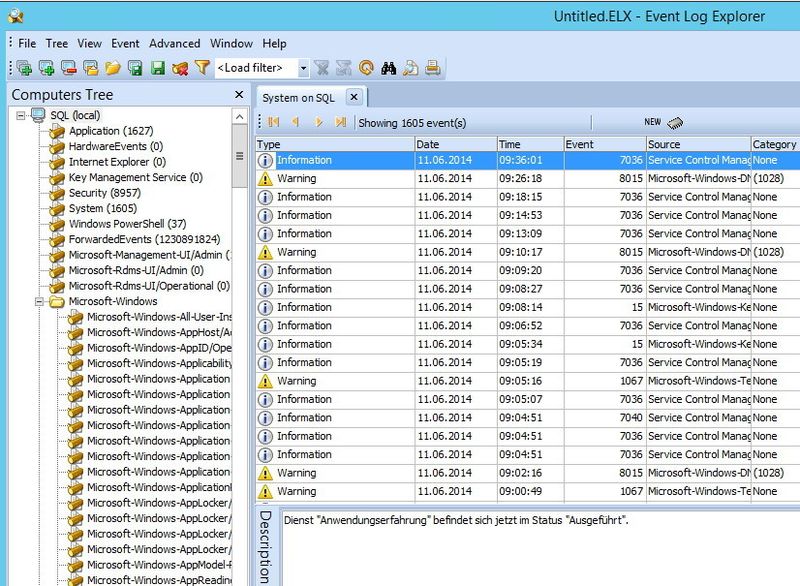The width and height of the screenshot is (800, 586).
Task: Click the Clear log icon with red X
Action: point(180,68)
